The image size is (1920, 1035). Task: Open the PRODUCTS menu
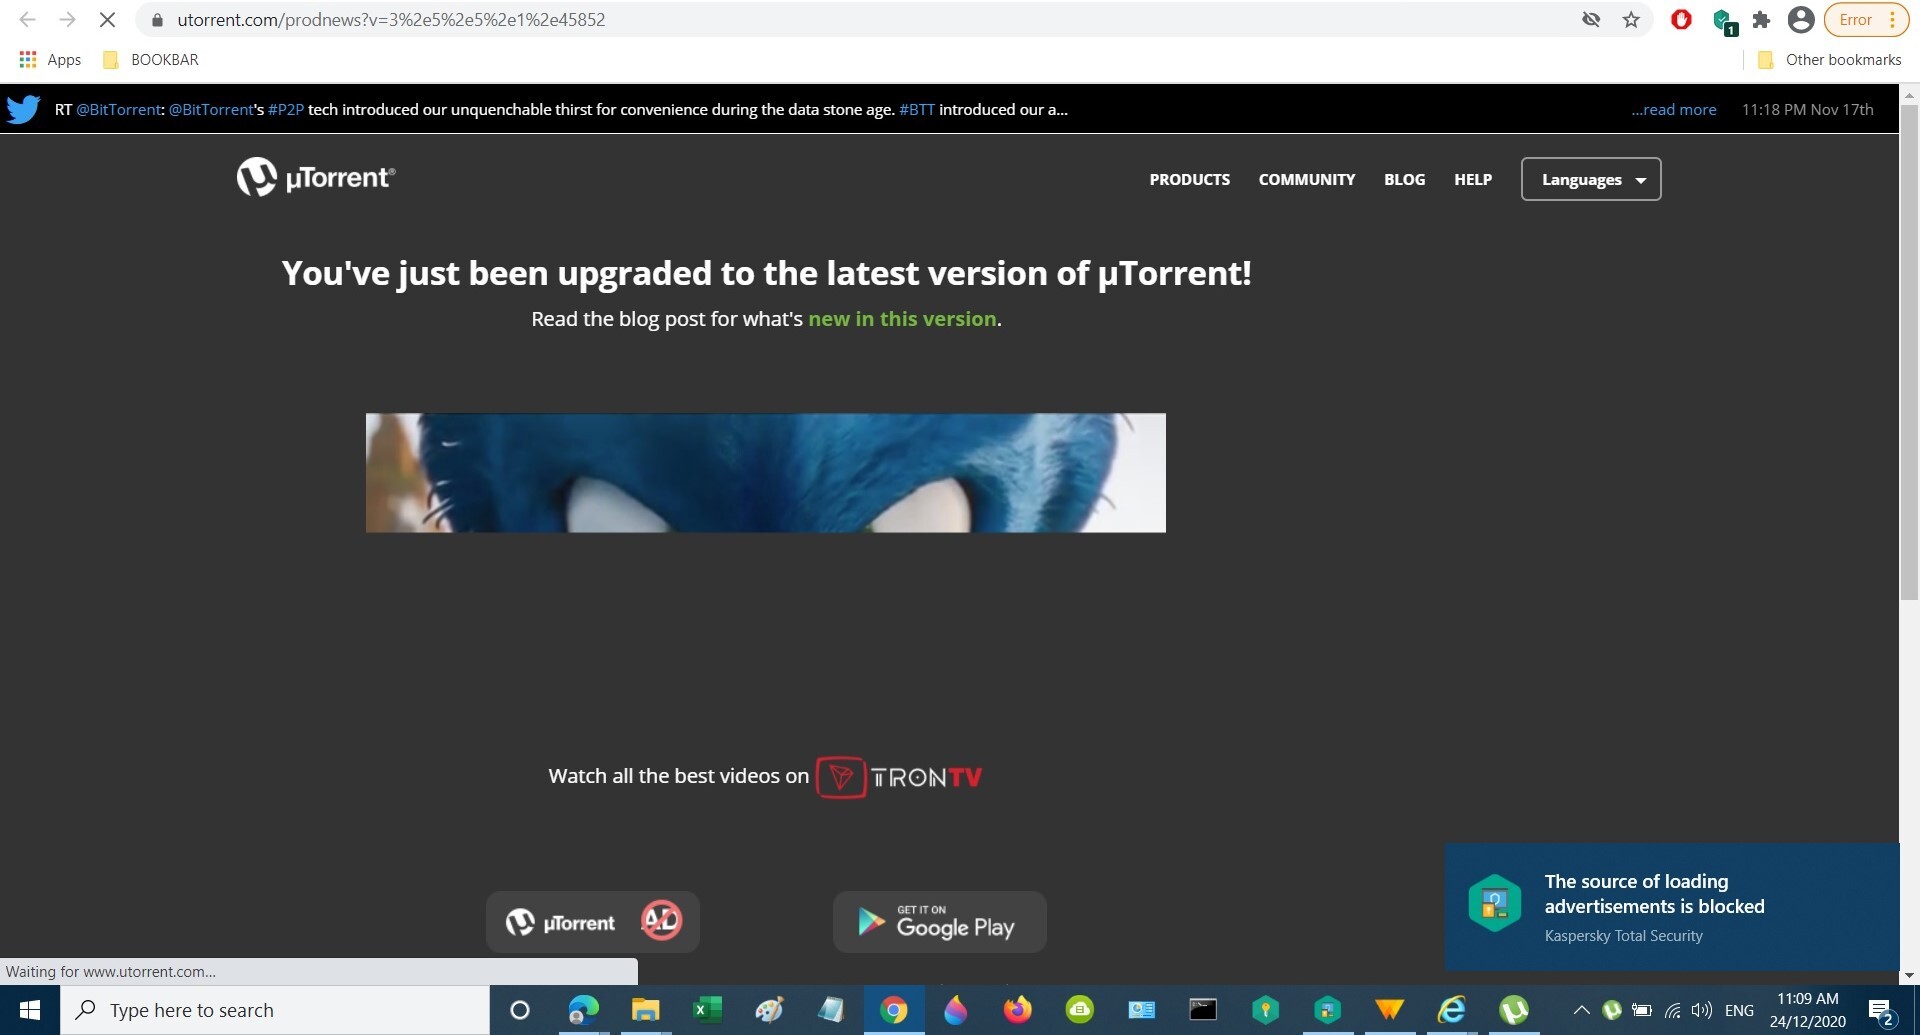pos(1189,179)
